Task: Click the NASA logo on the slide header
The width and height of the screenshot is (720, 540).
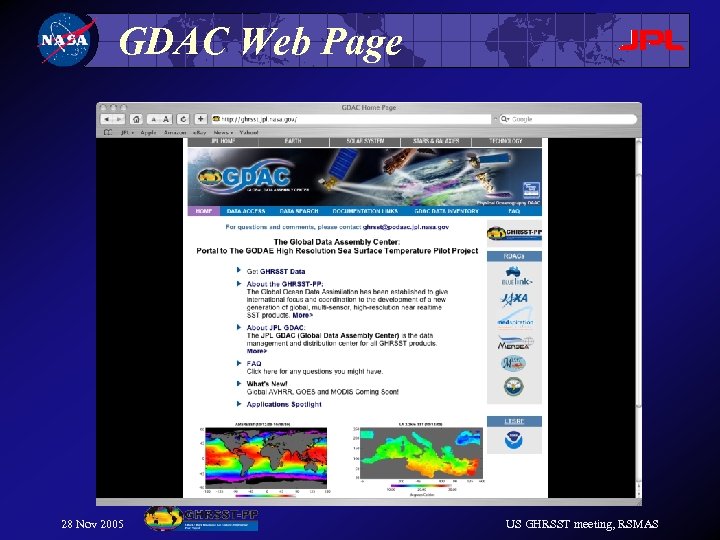Action: (x=68, y=40)
